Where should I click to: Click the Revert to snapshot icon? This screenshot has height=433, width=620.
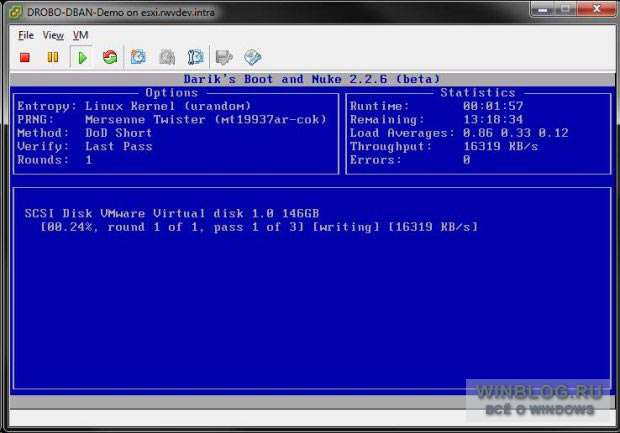tap(167, 57)
